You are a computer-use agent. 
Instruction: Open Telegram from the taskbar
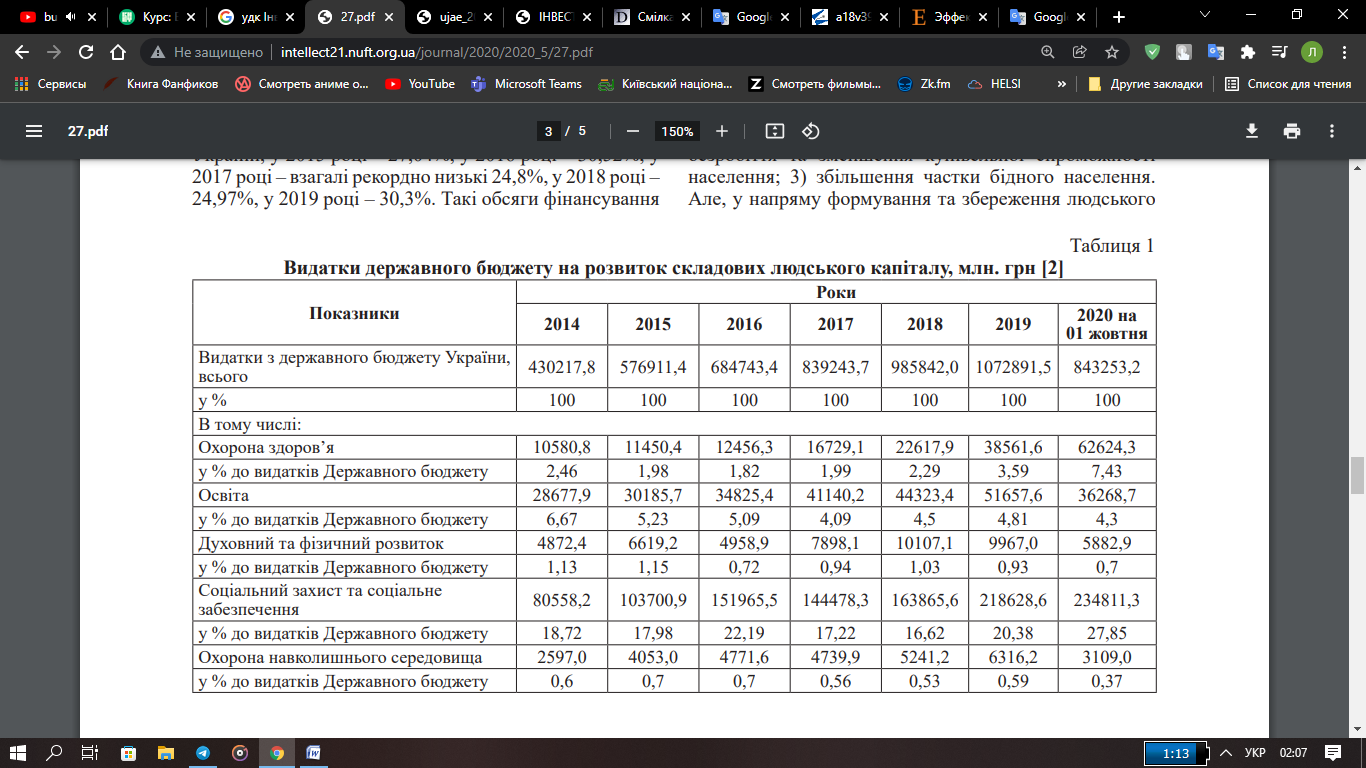tap(203, 753)
